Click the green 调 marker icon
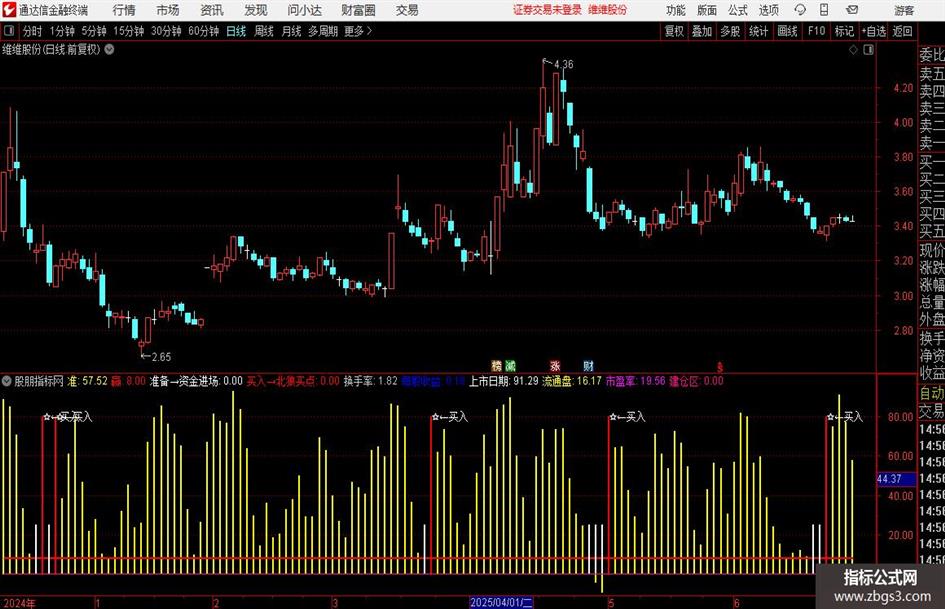The width and height of the screenshot is (945, 609). pyautogui.click(x=510, y=365)
